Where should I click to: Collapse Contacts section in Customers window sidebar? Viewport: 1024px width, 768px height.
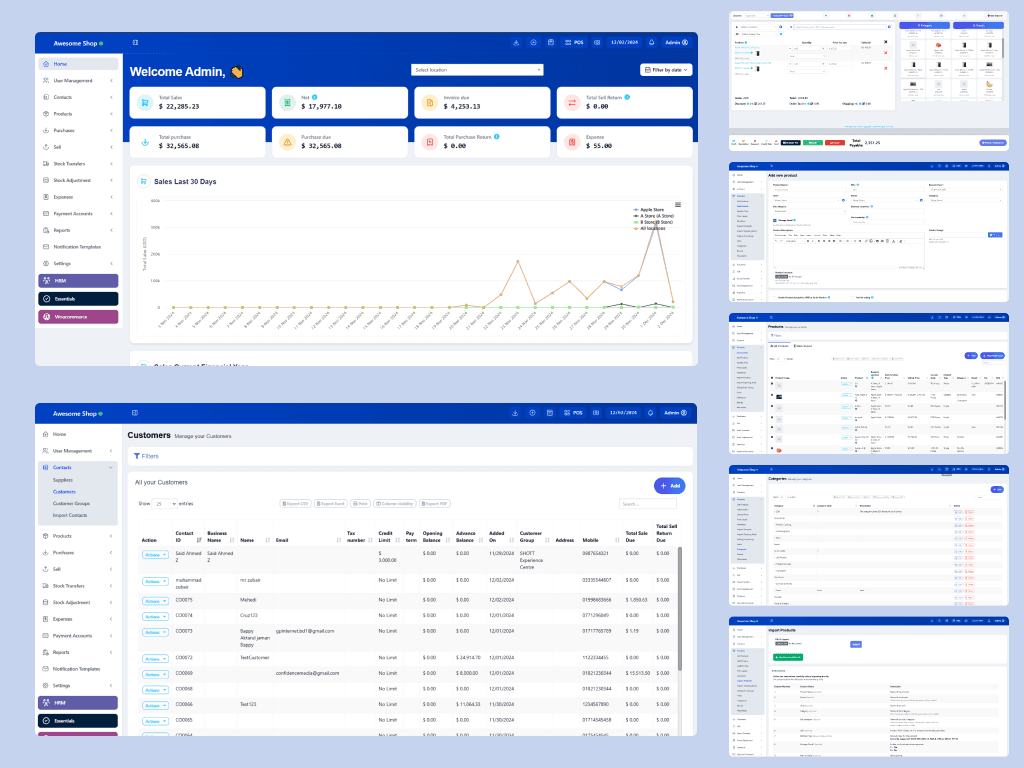point(78,468)
